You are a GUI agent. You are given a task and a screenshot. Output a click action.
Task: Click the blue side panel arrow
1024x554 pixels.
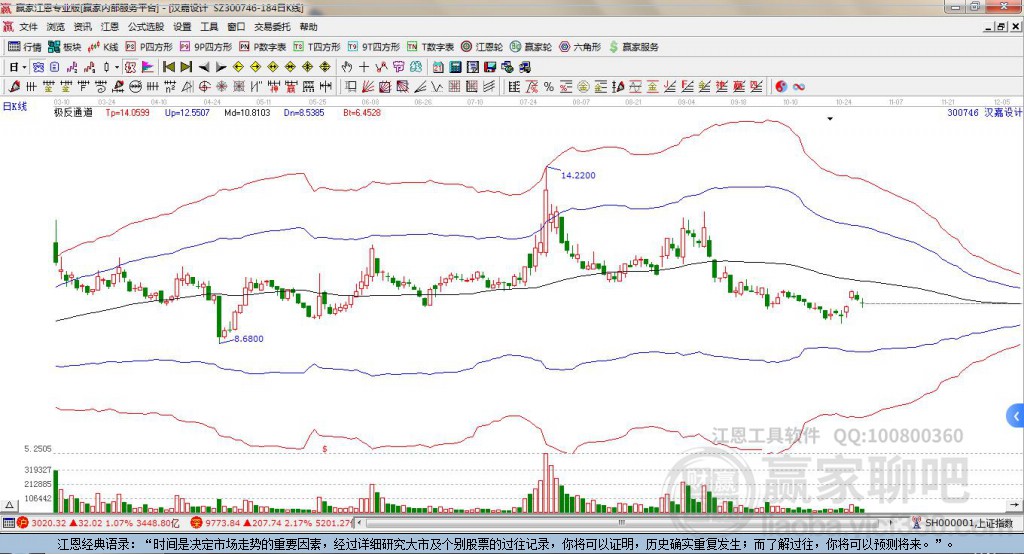tap(1016, 416)
